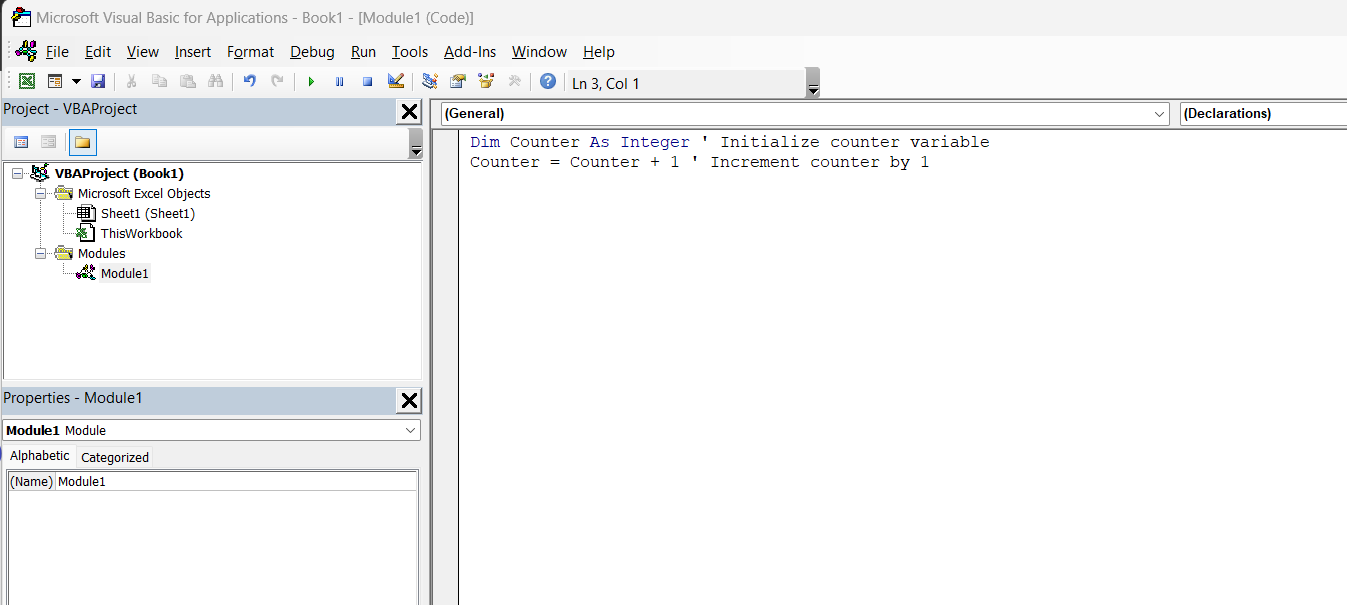Open VBA Help question mark icon
The width and height of the screenshot is (1347, 605).
(x=548, y=82)
